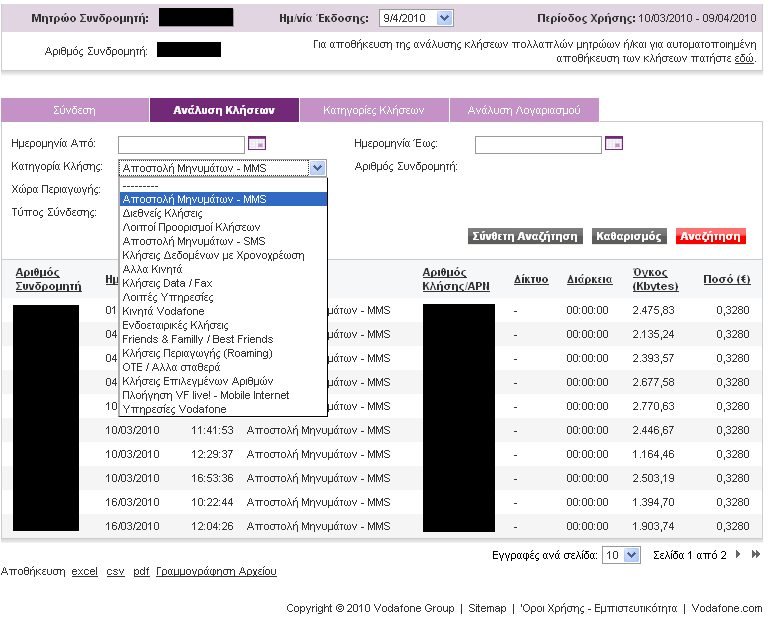Viewport: 773px width, 619px height.
Task: Switch to the 'Σύνδεση' tab
Action: (x=74, y=111)
